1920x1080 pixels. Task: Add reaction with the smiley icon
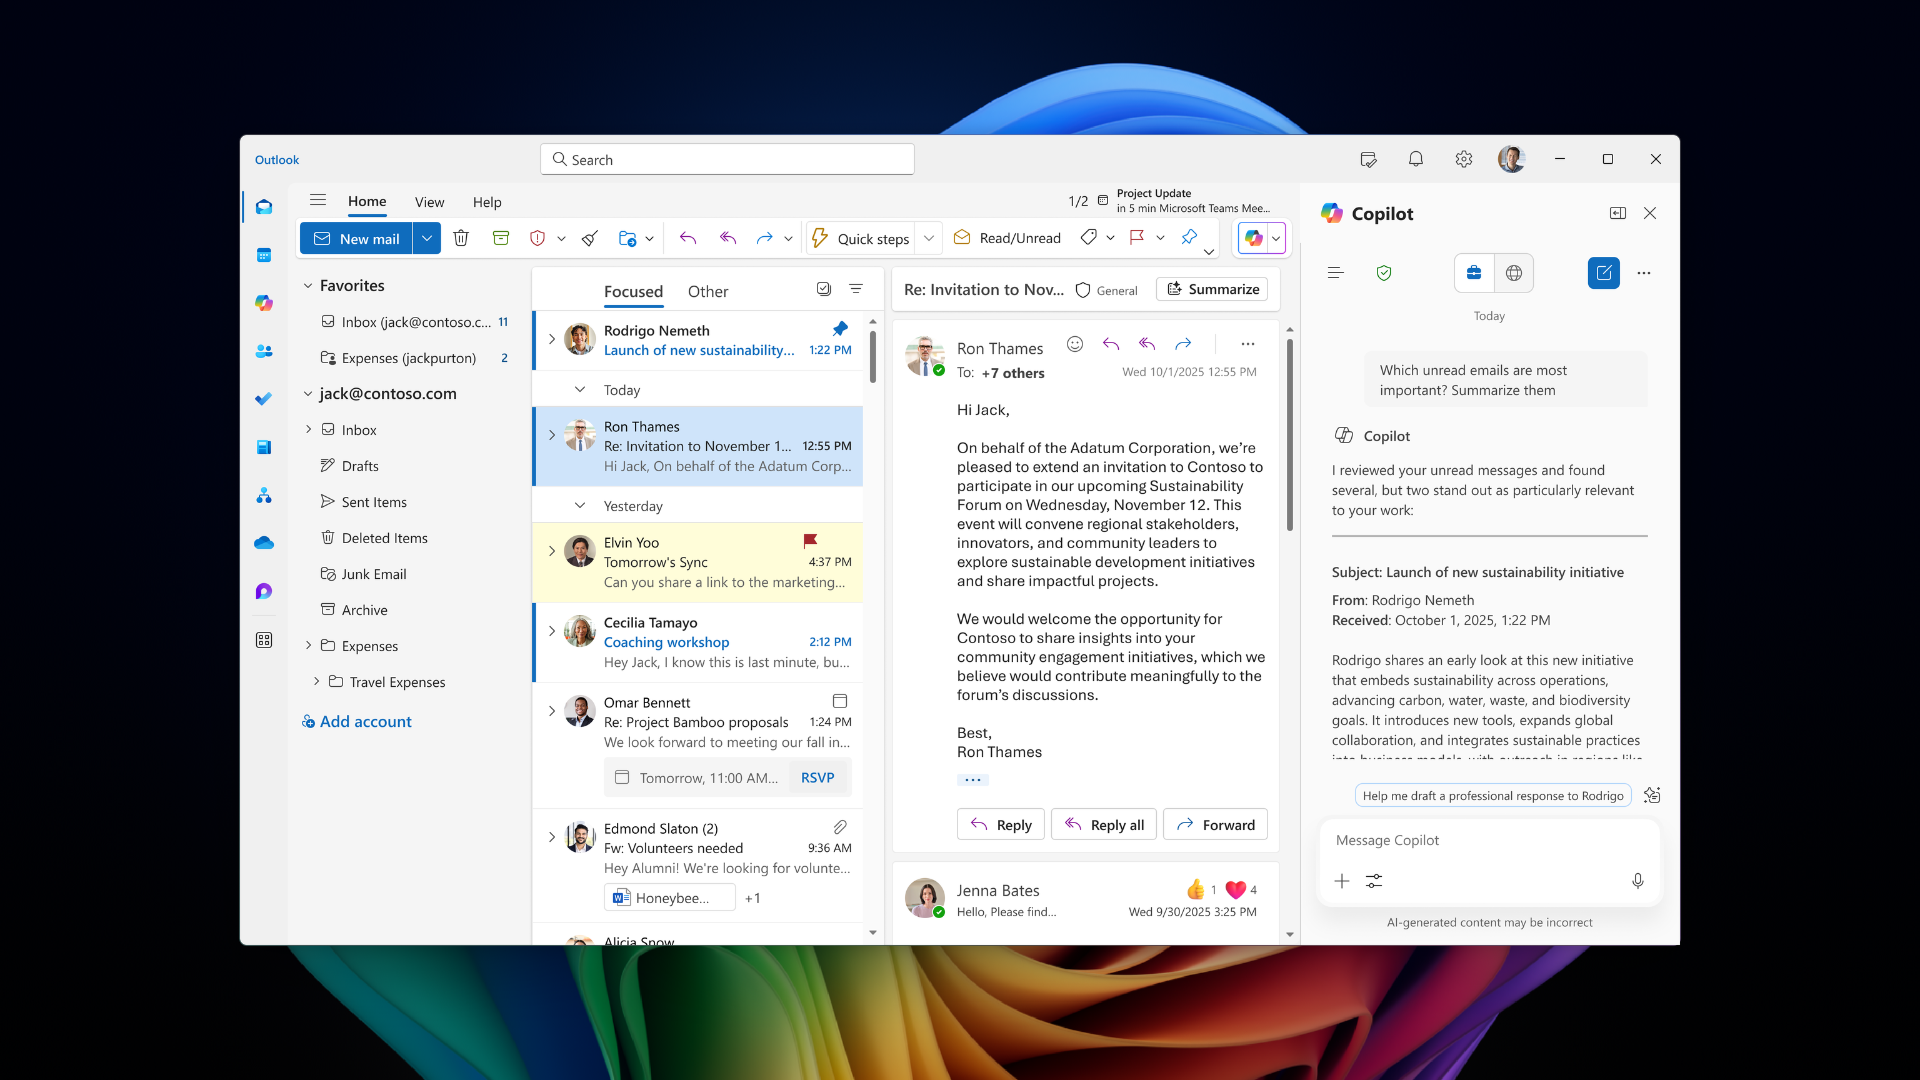point(1075,344)
